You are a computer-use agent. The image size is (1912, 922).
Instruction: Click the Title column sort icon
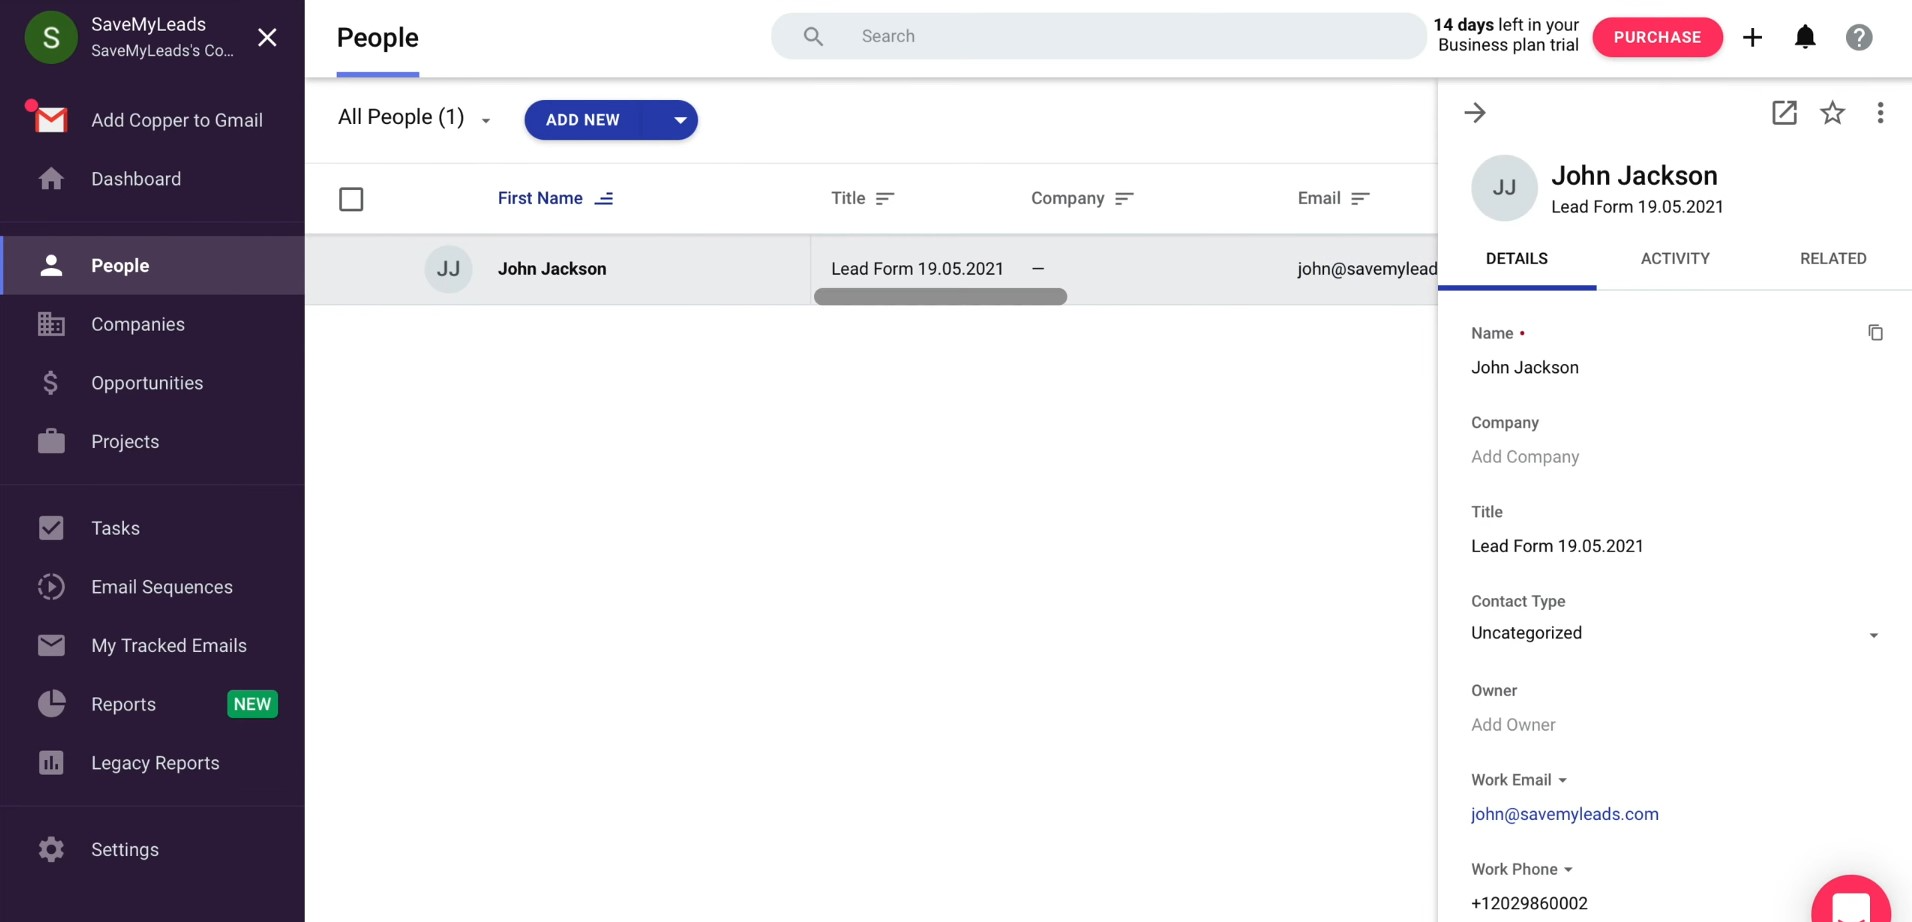click(884, 198)
